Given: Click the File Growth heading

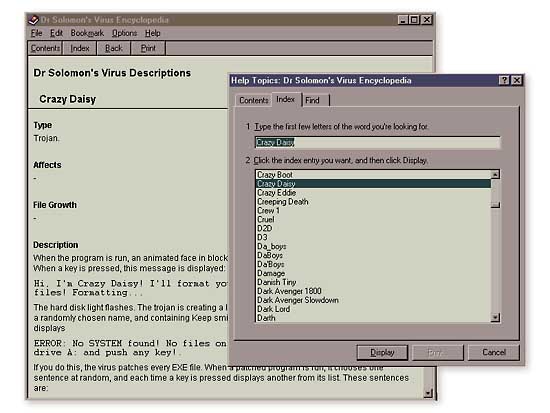Looking at the screenshot, I should pos(55,205).
